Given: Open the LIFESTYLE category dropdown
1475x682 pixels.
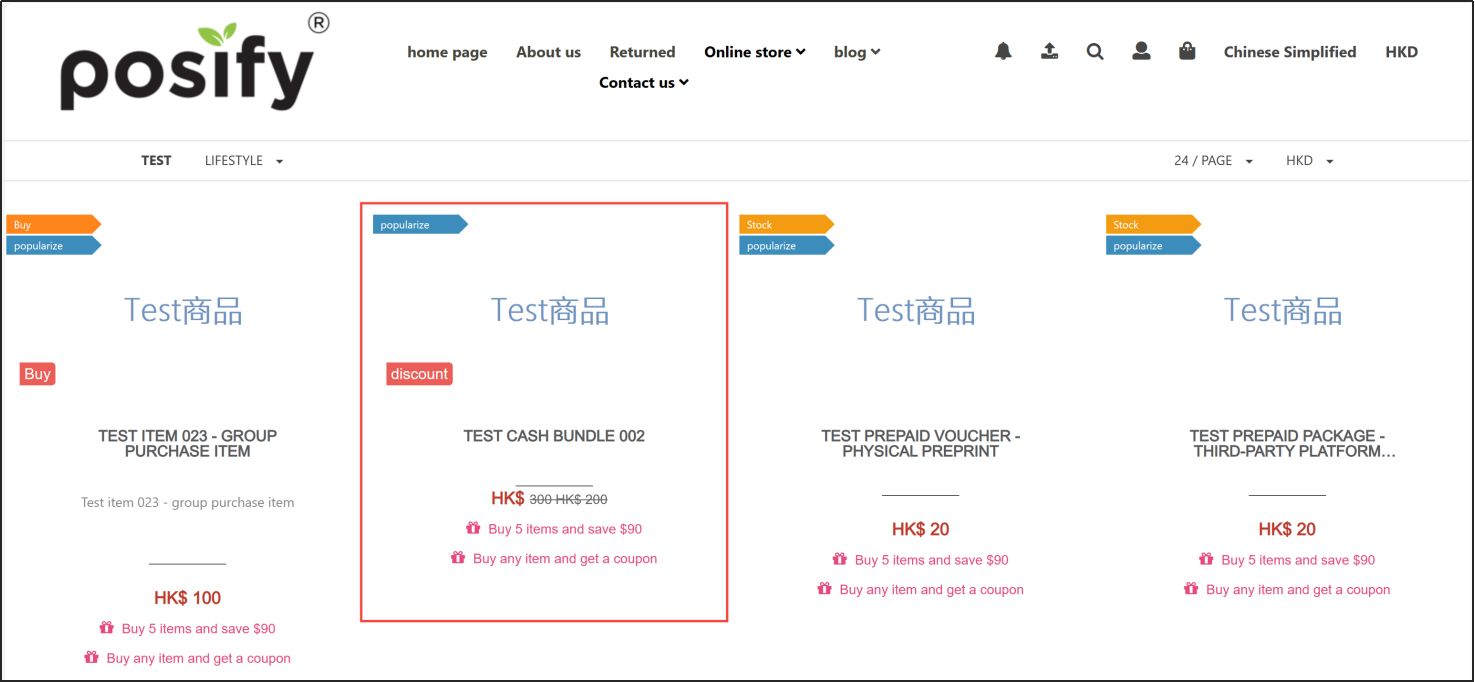Looking at the screenshot, I should (x=243, y=161).
